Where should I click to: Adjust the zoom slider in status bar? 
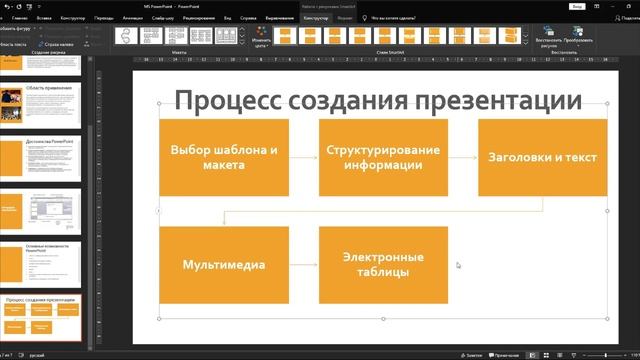point(605,356)
